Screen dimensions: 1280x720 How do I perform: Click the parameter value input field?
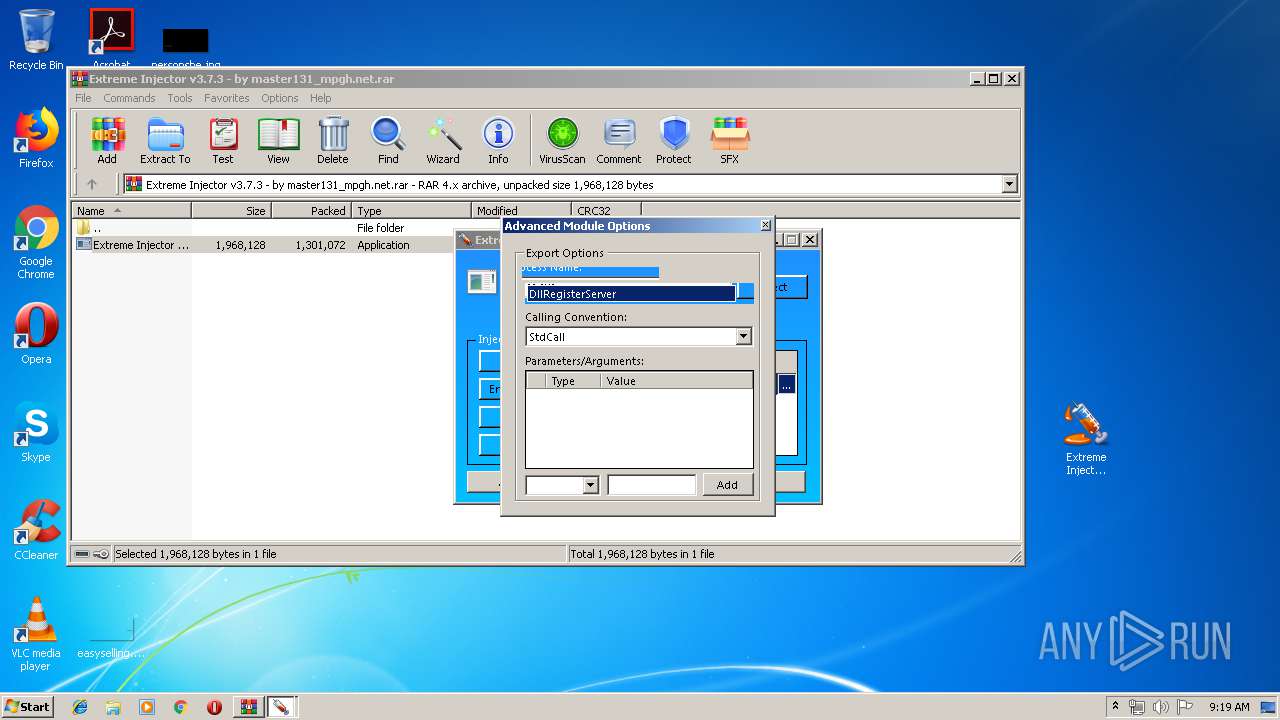(651, 485)
